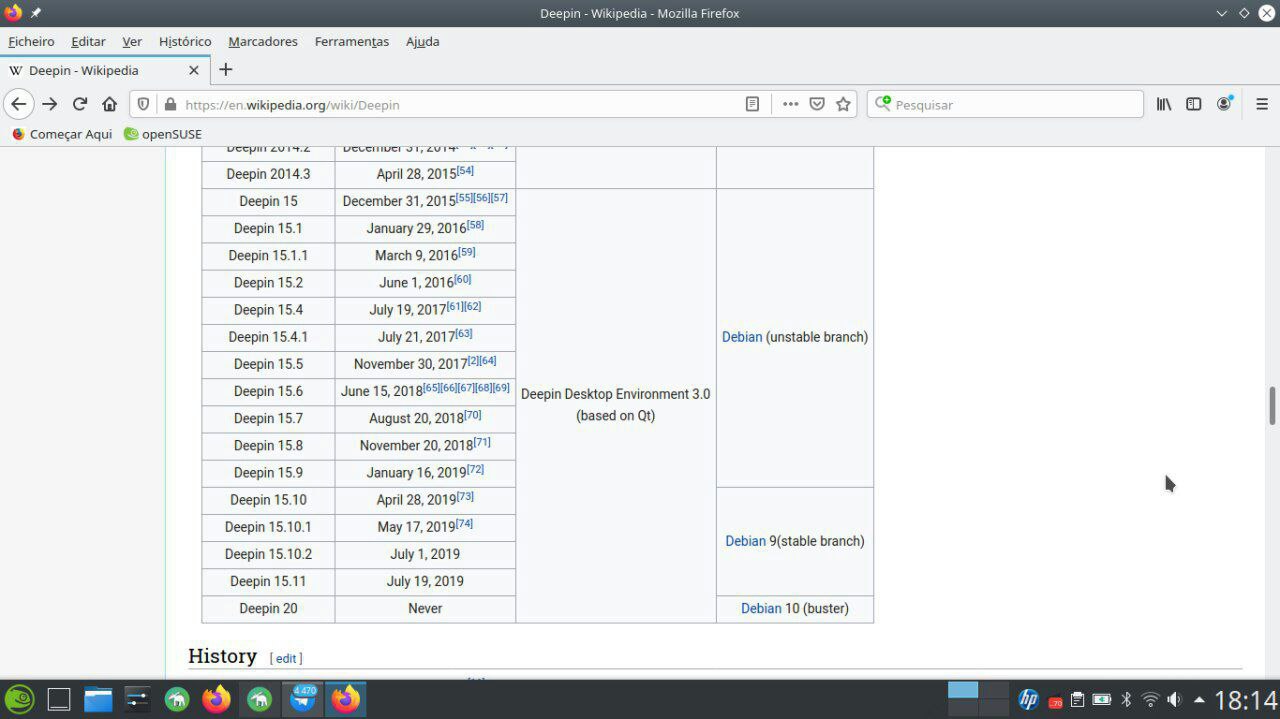Follow the Debian 9 link
The width and height of the screenshot is (1280, 719).
[745, 541]
